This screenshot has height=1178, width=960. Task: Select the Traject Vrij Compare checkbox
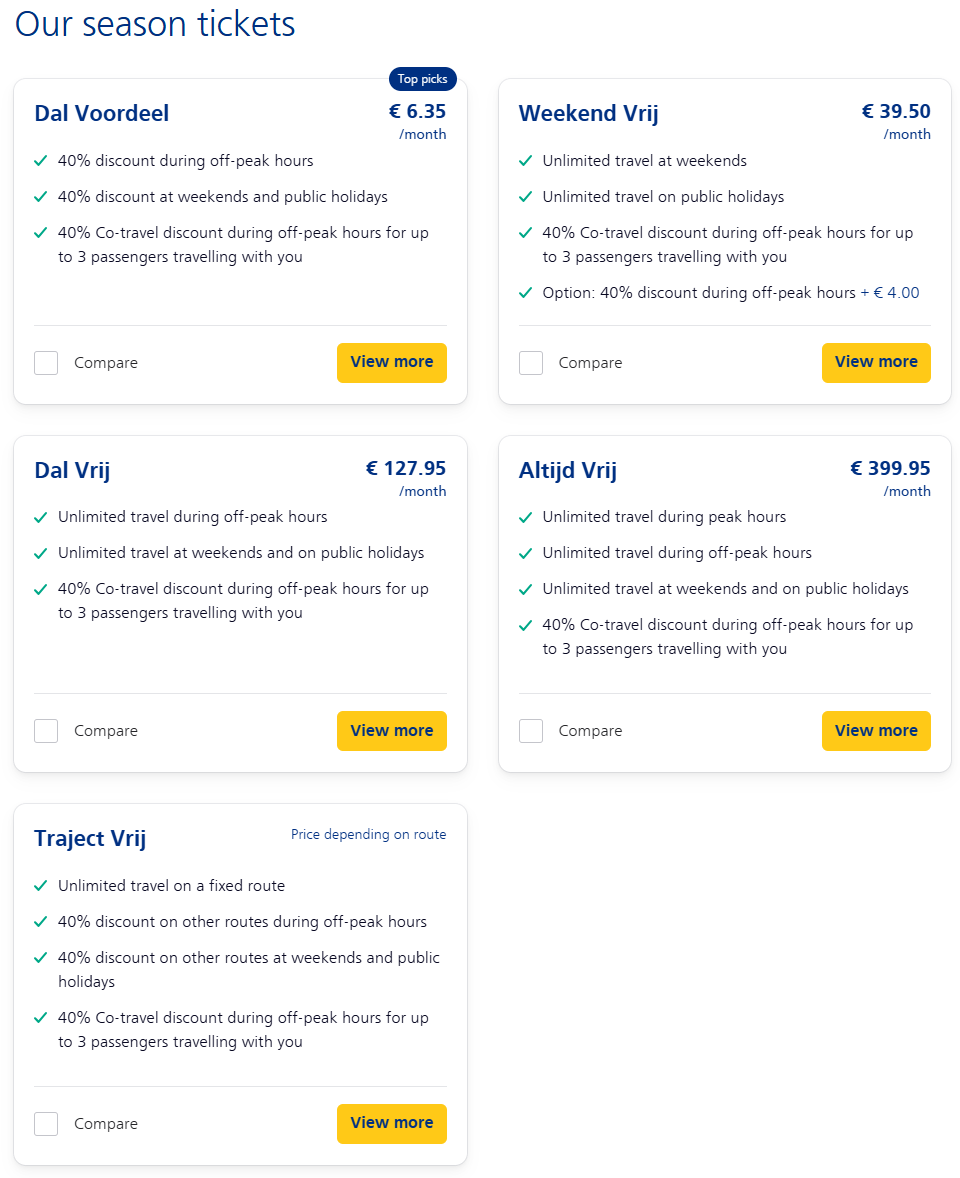point(46,1124)
